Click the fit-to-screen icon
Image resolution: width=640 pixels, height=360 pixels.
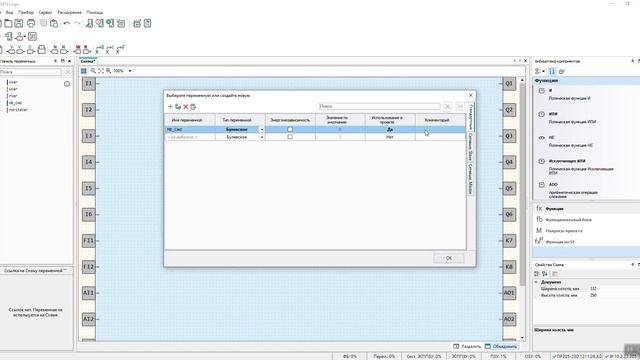coord(101,71)
